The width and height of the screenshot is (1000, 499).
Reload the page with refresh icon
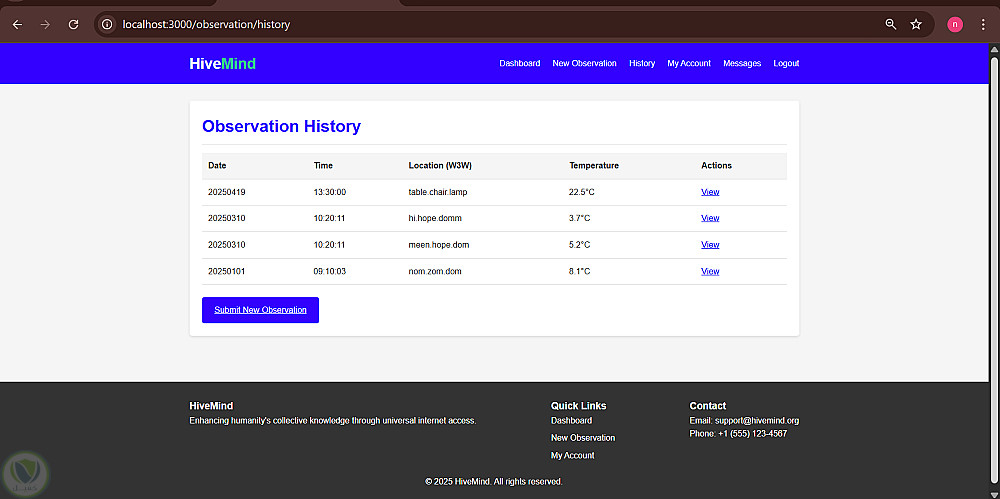coord(73,24)
